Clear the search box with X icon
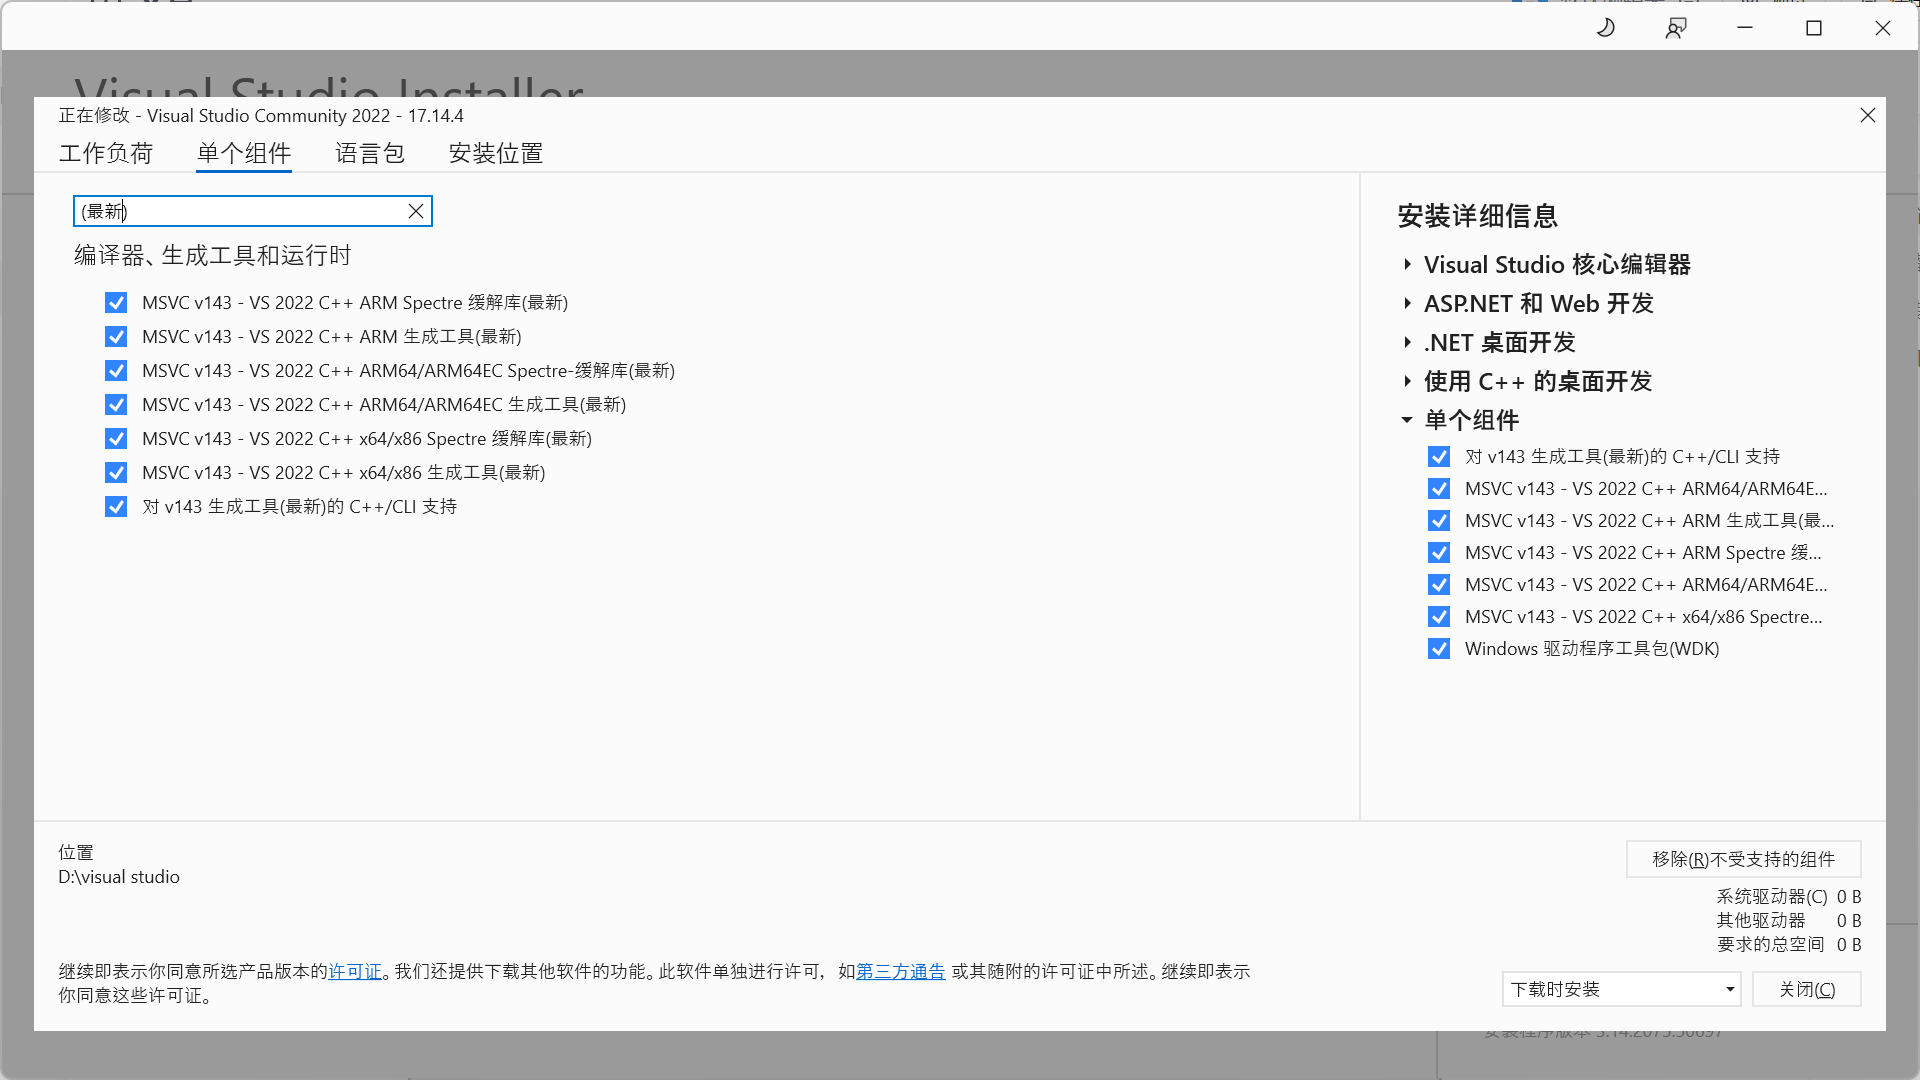Image resolution: width=1920 pixels, height=1080 pixels. (416, 211)
